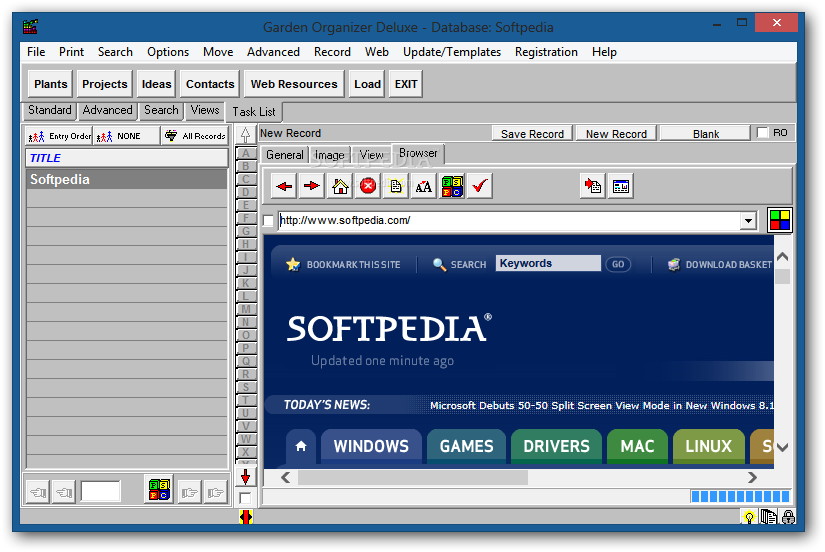825x552 pixels.
Task: Switch to the General tab
Action: [x=285, y=155]
